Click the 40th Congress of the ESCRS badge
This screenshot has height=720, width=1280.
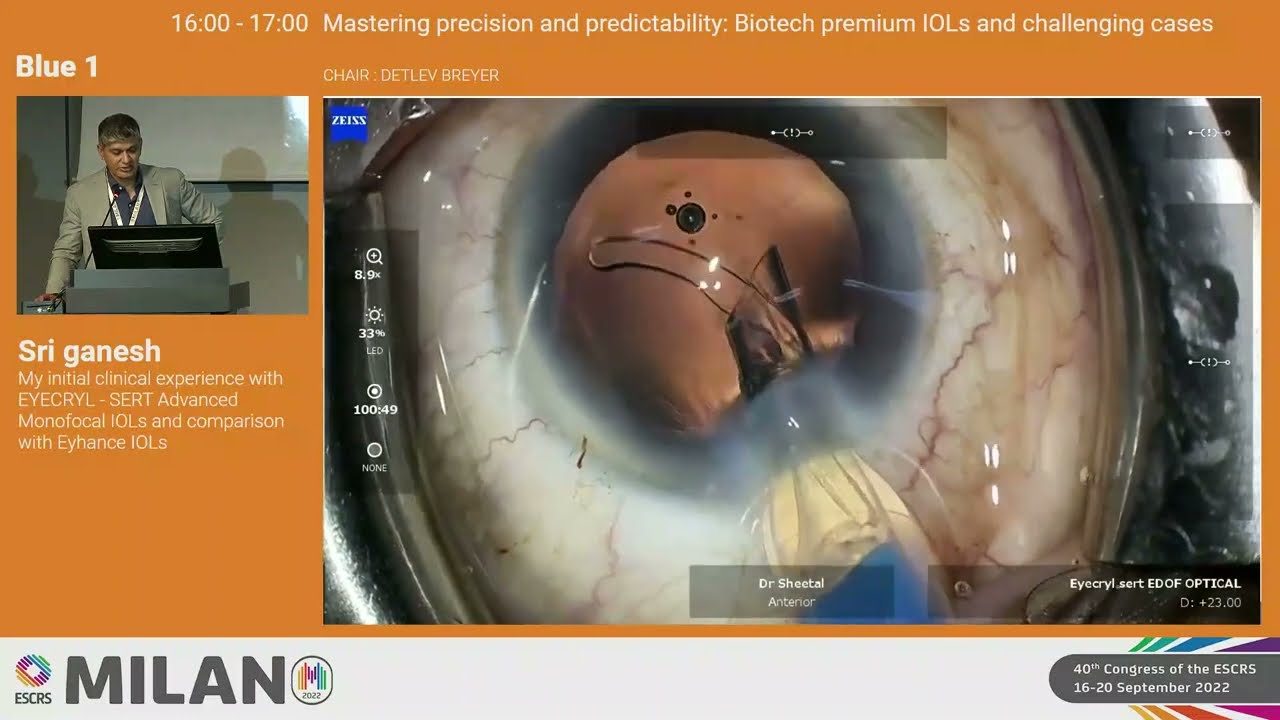pos(1164,679)
